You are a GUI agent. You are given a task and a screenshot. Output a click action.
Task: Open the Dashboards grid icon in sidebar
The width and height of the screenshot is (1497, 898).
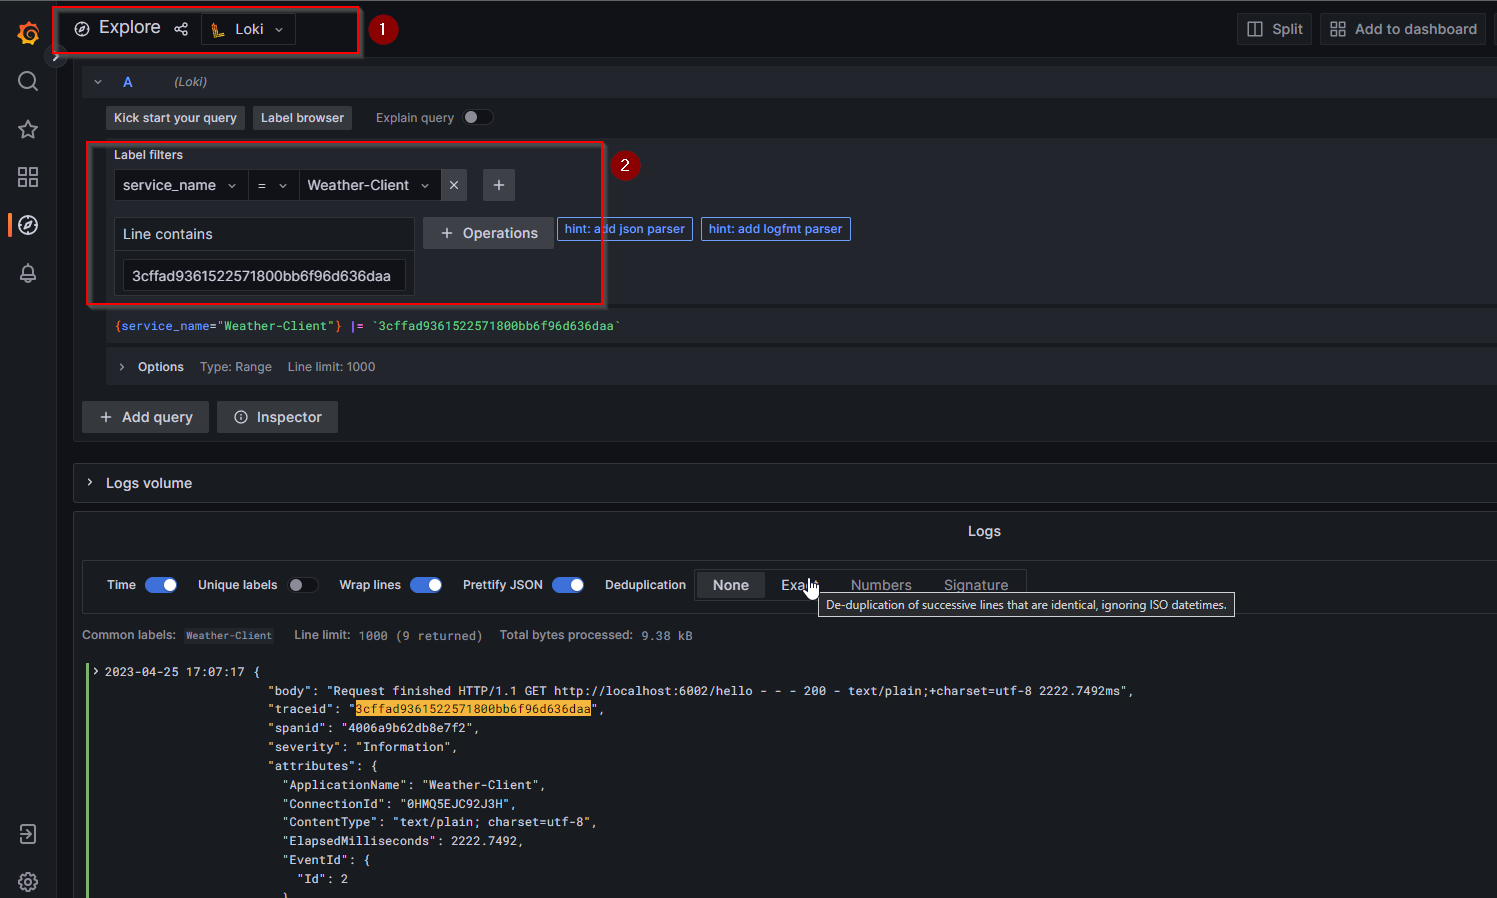28,177
